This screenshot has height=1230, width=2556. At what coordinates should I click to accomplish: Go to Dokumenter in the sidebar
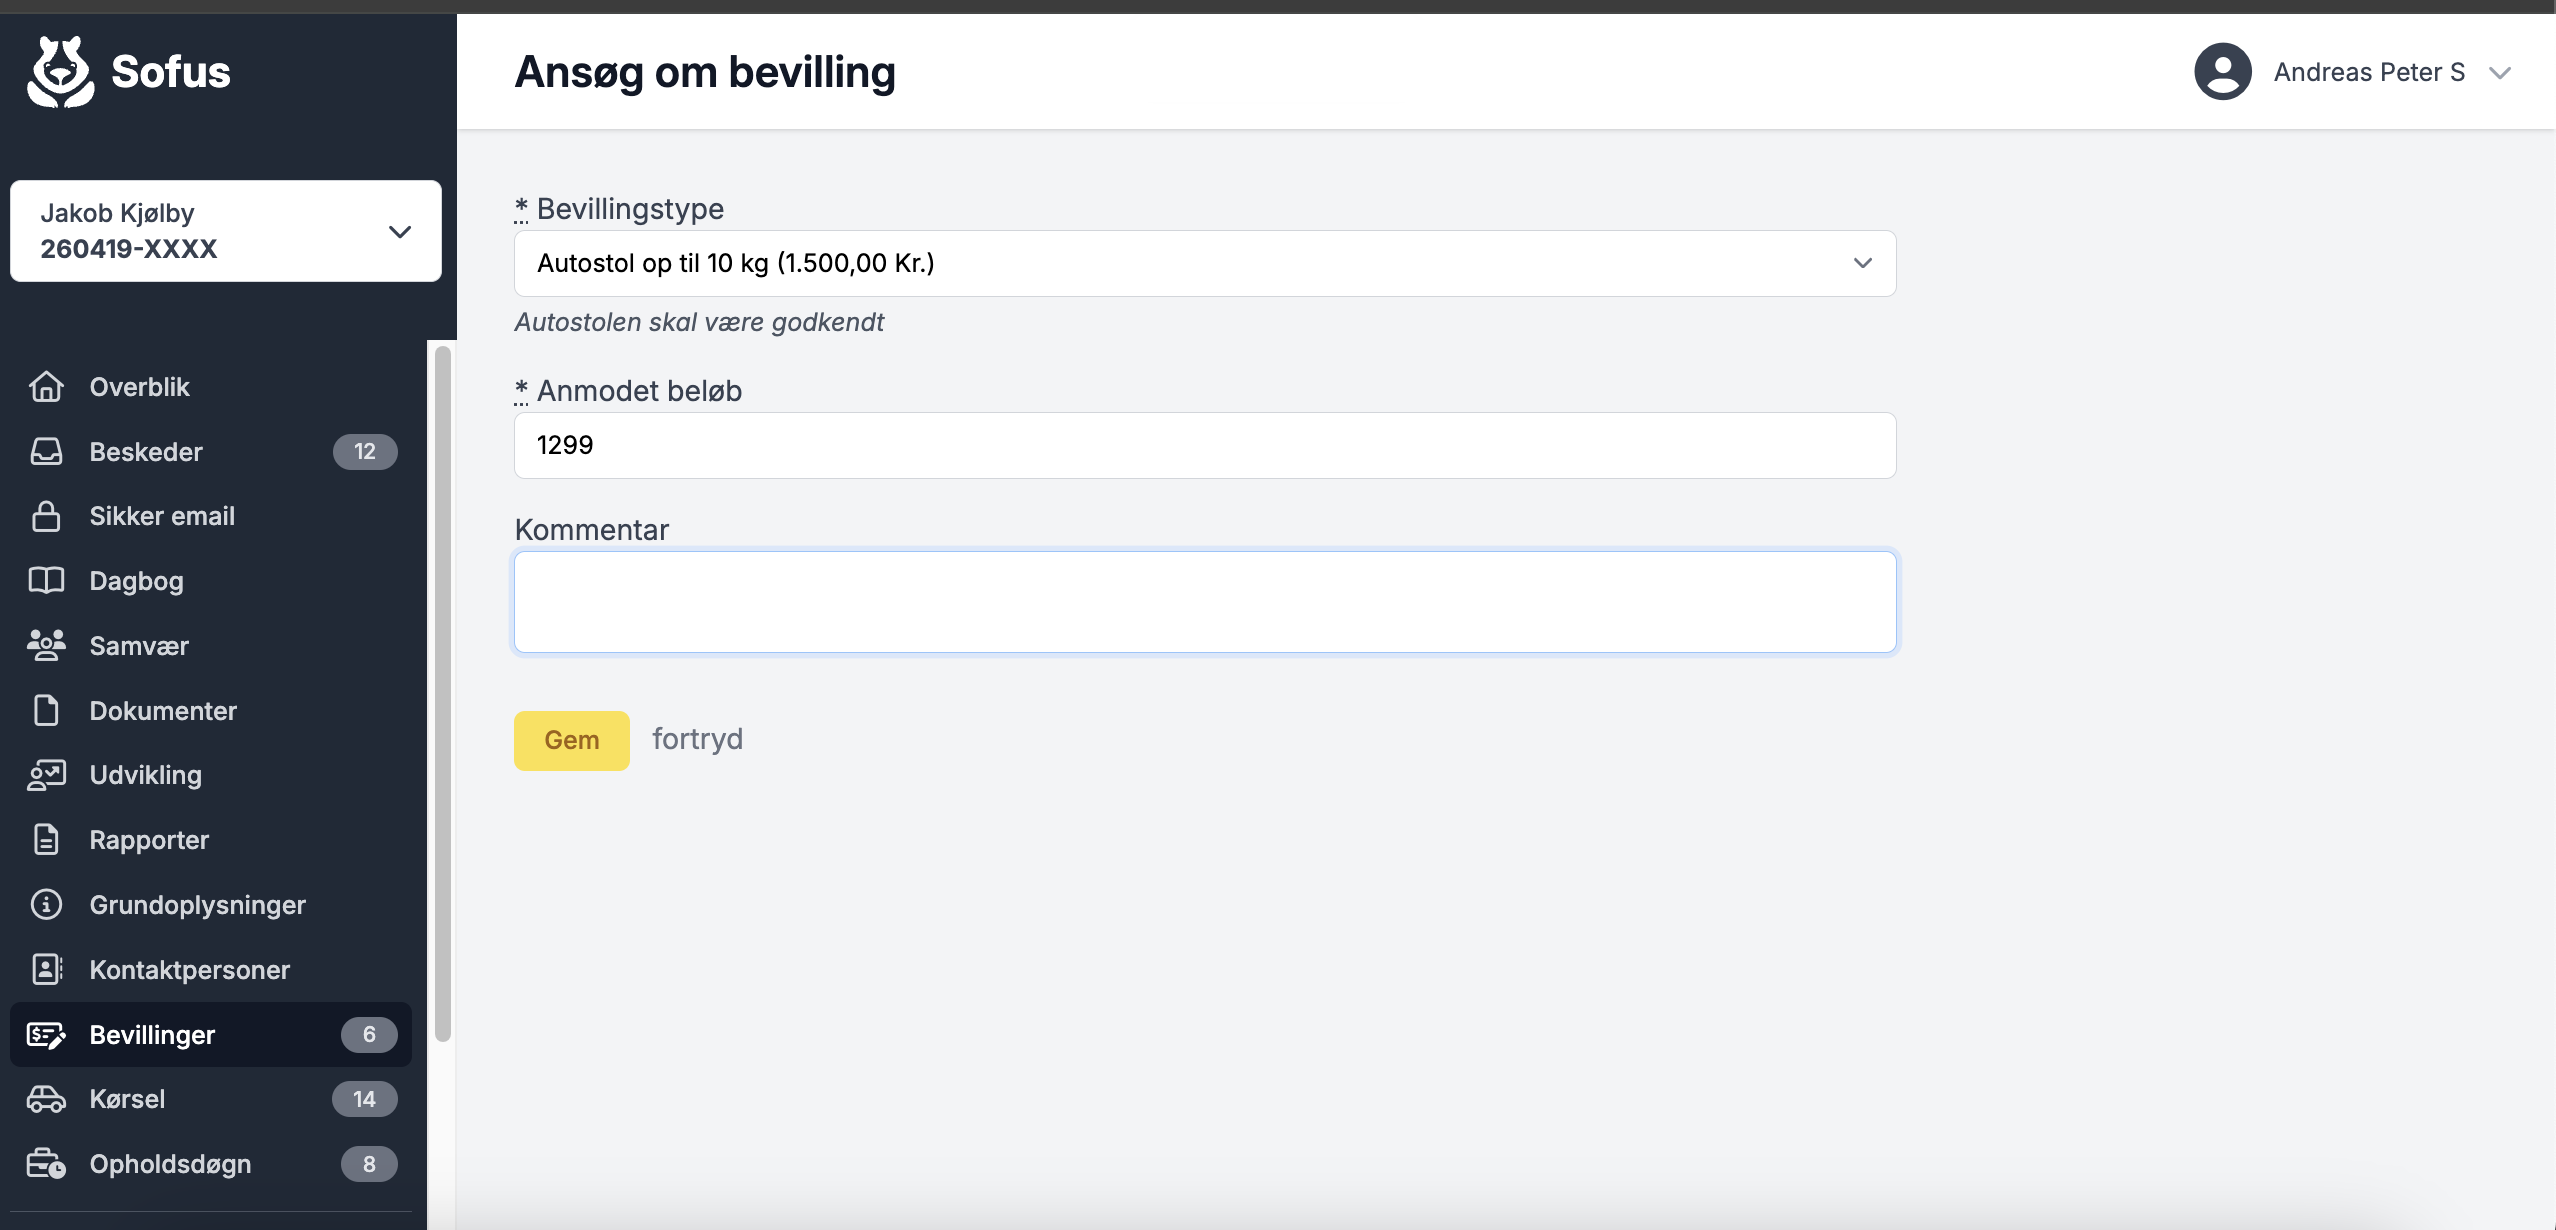[x=163, y=711]
